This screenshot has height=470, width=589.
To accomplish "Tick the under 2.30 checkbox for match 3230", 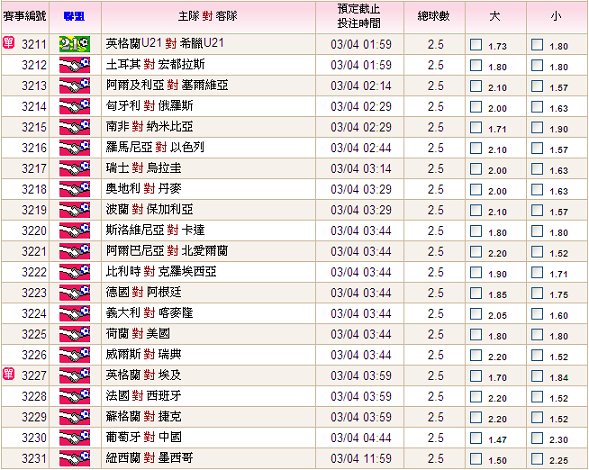I will click(x=537, y=438).
